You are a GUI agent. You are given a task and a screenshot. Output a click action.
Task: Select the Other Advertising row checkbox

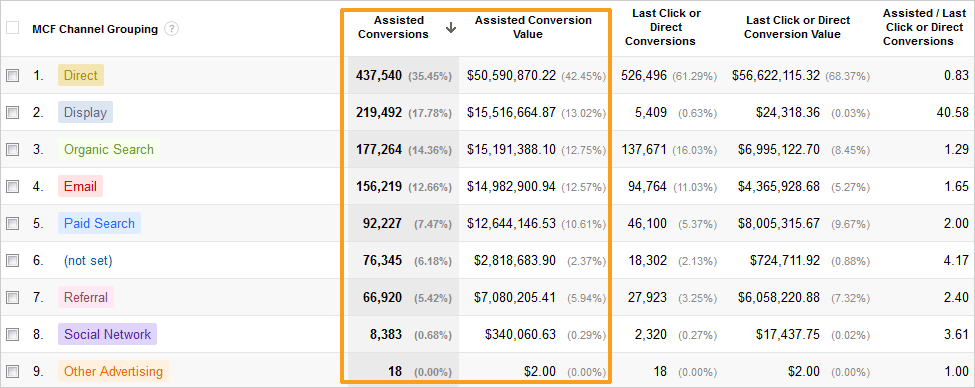coord(12,371)
